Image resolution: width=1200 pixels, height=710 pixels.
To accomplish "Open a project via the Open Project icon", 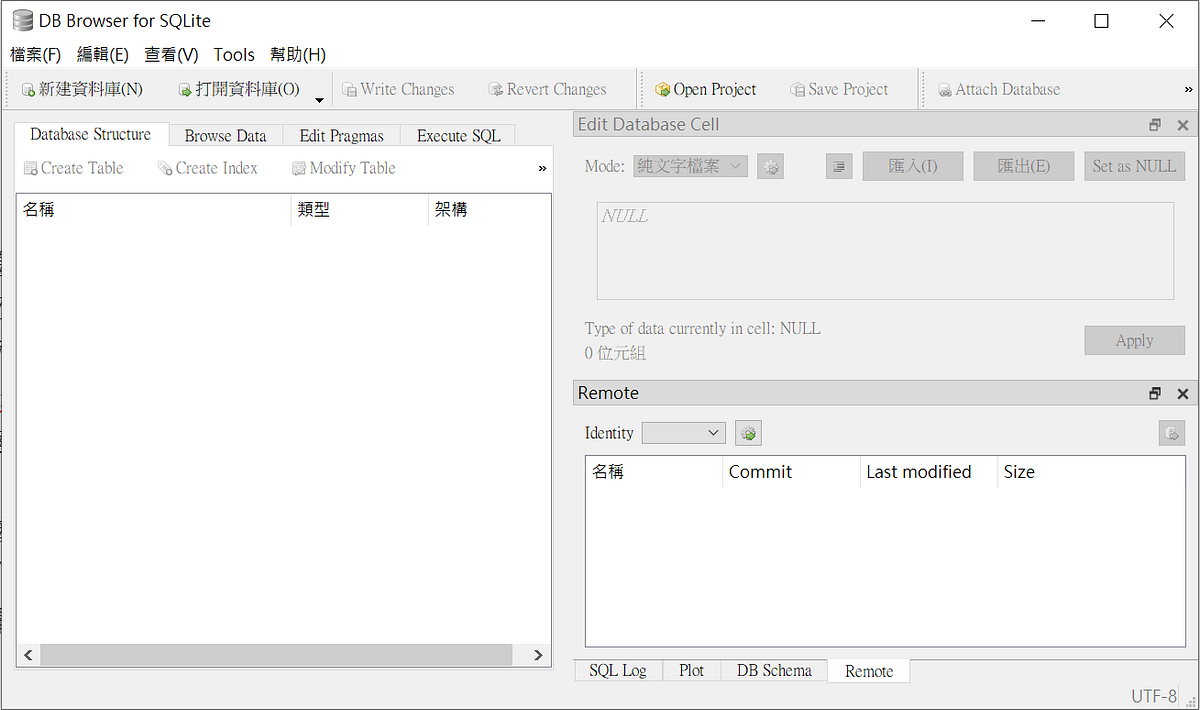I will point(661,89).
